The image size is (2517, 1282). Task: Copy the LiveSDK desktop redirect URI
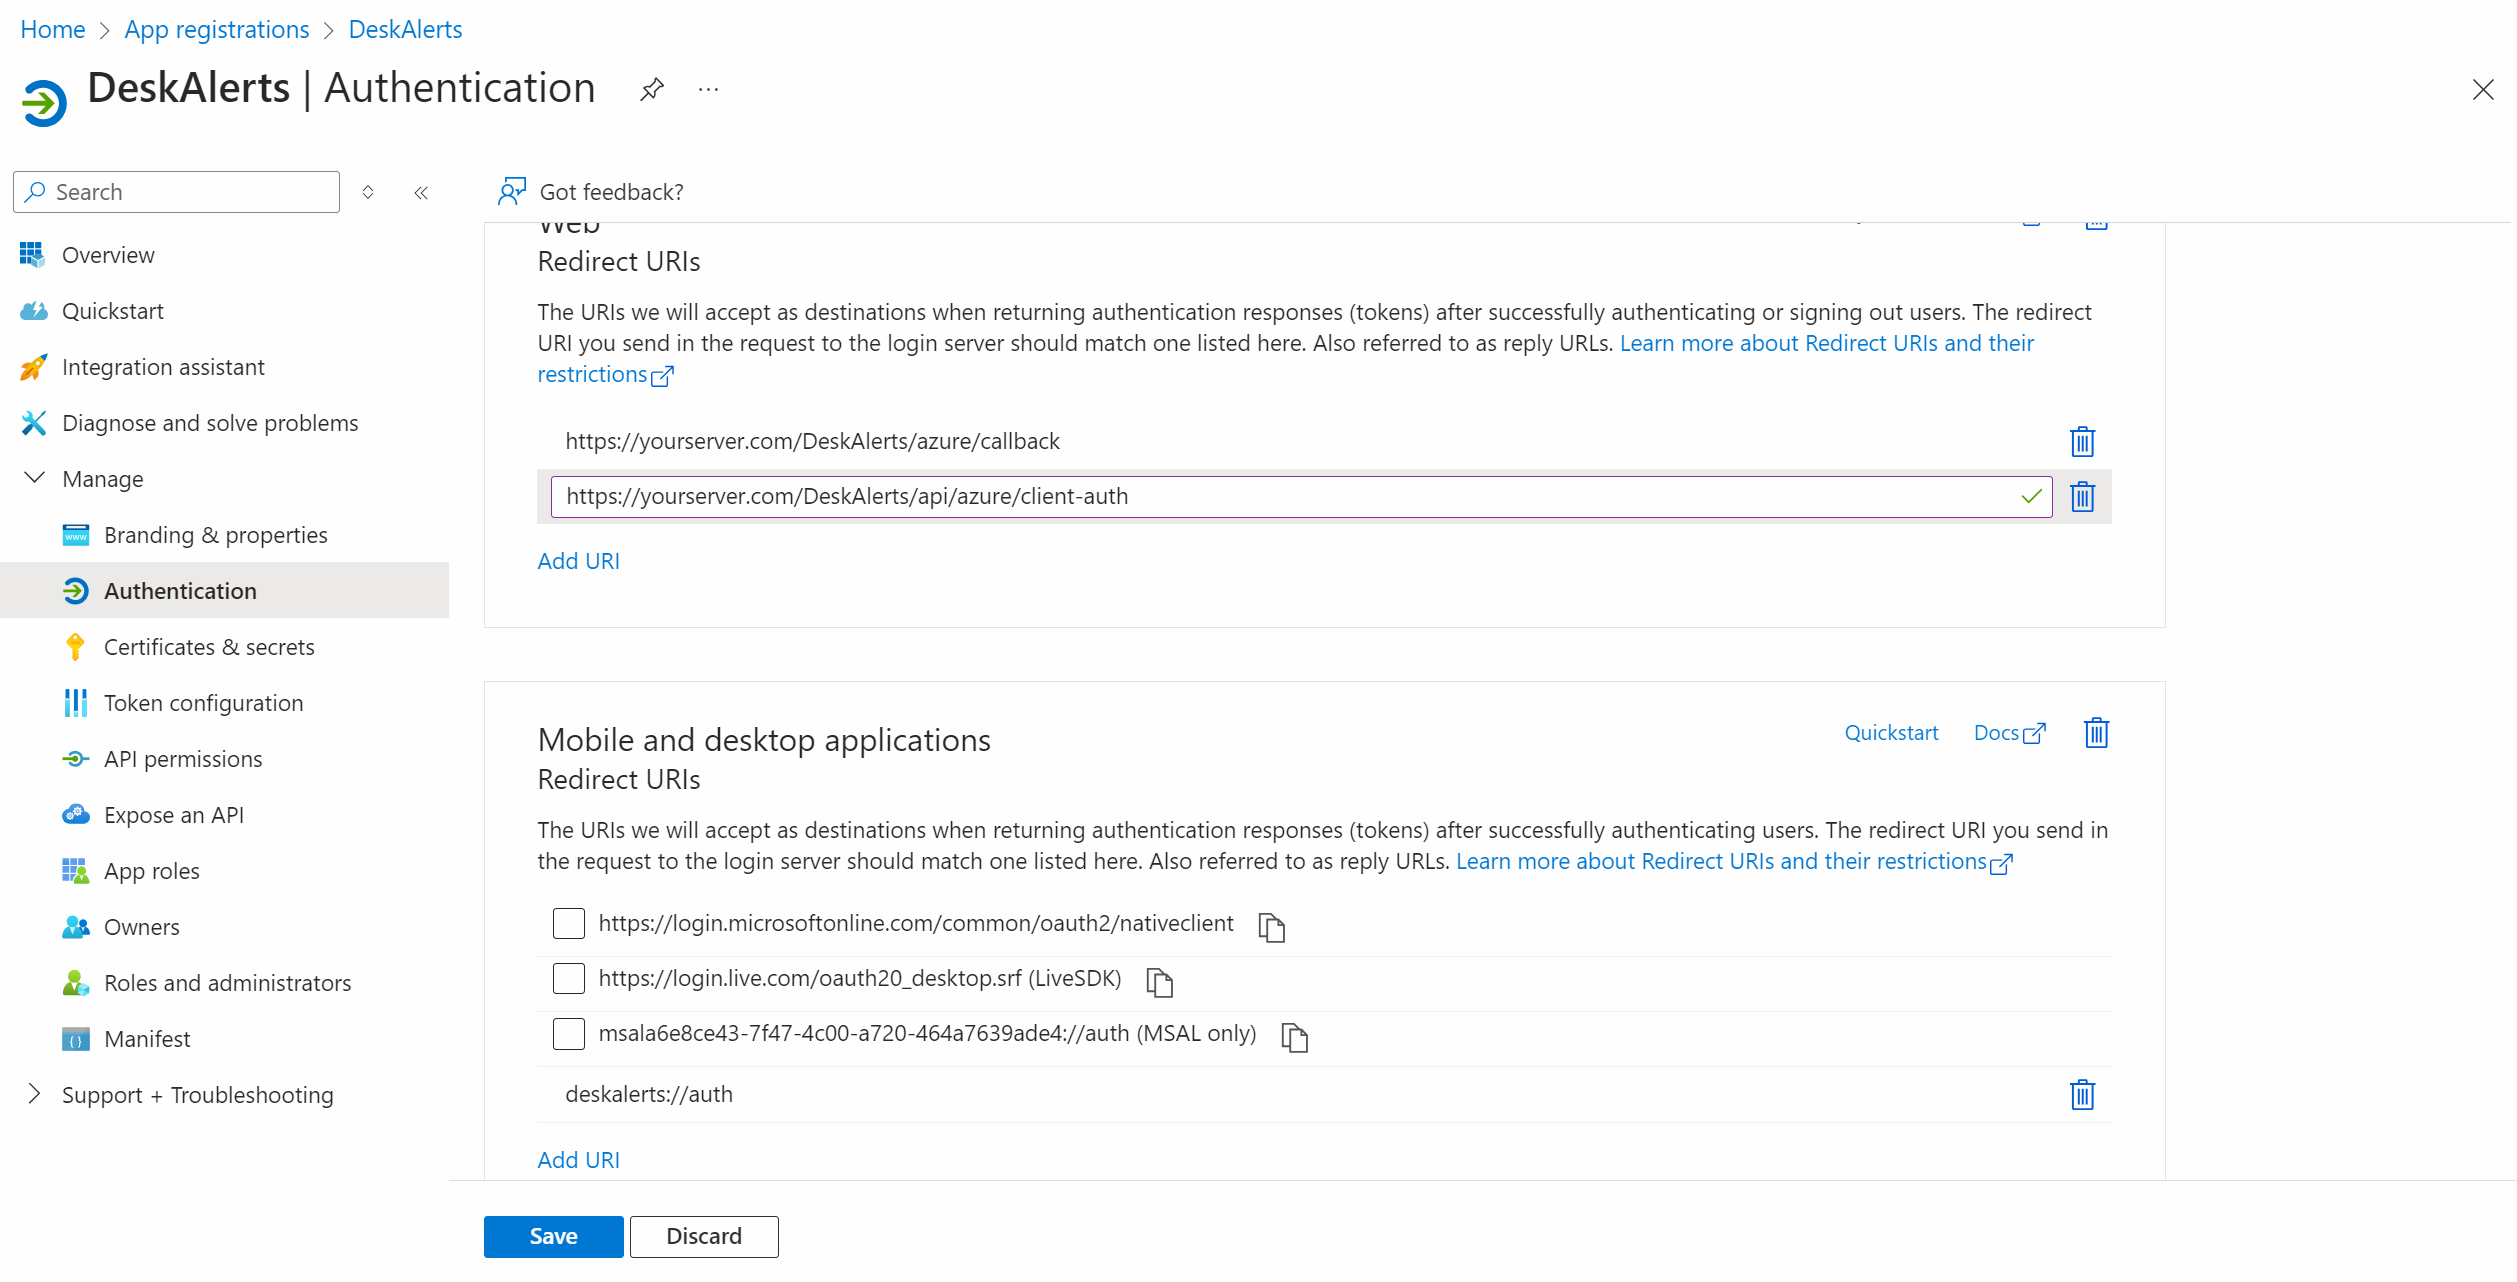[x=1159, y=982]
